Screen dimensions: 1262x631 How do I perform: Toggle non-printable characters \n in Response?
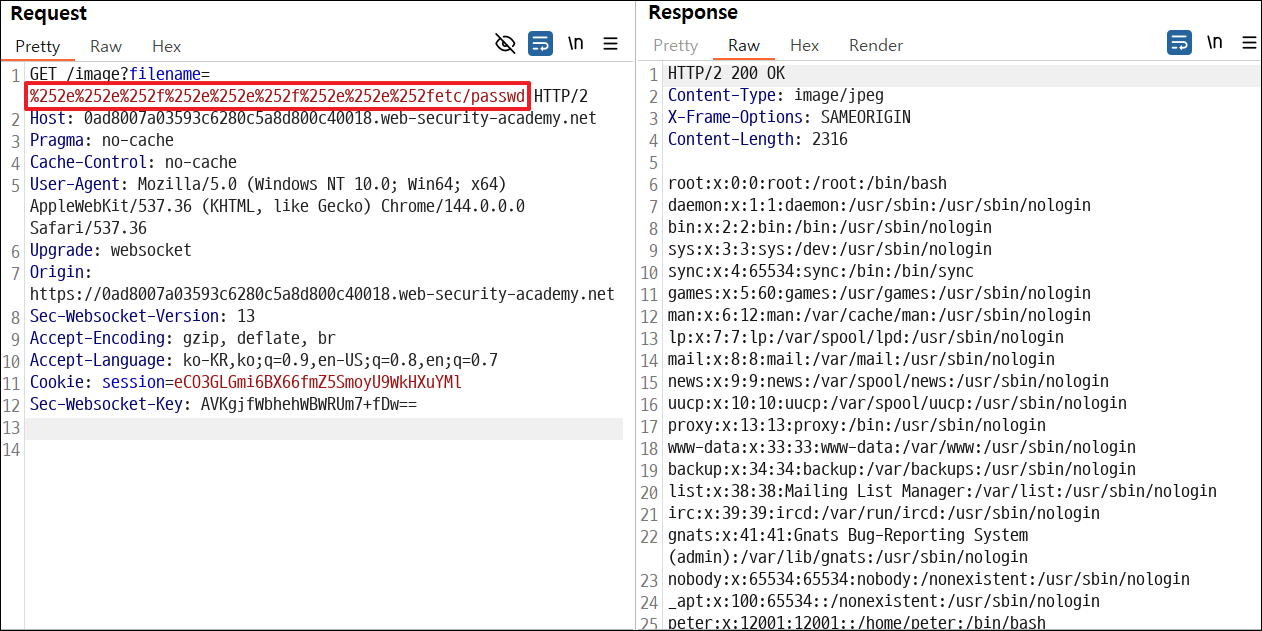pyautogui.click(x=1215, y=42)
